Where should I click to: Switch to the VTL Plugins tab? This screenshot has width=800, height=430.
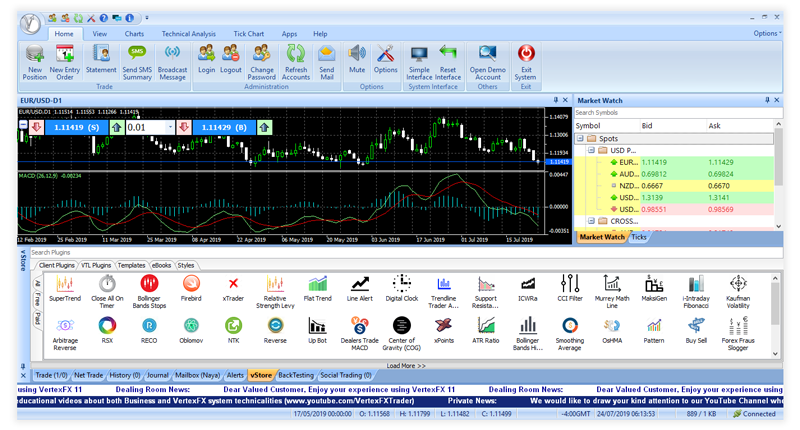pos(96,265)
